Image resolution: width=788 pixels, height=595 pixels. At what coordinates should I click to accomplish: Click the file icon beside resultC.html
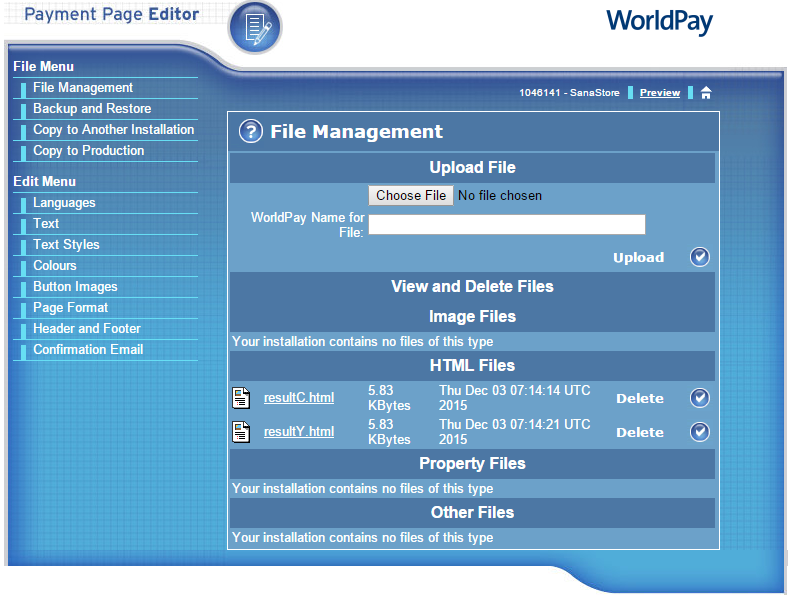point(241,398)
